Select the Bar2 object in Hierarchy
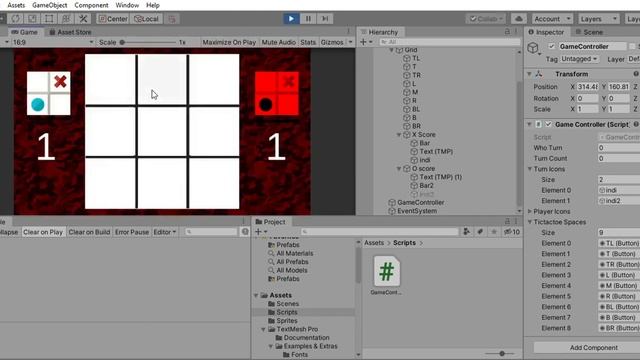 (x=427, y=186)
